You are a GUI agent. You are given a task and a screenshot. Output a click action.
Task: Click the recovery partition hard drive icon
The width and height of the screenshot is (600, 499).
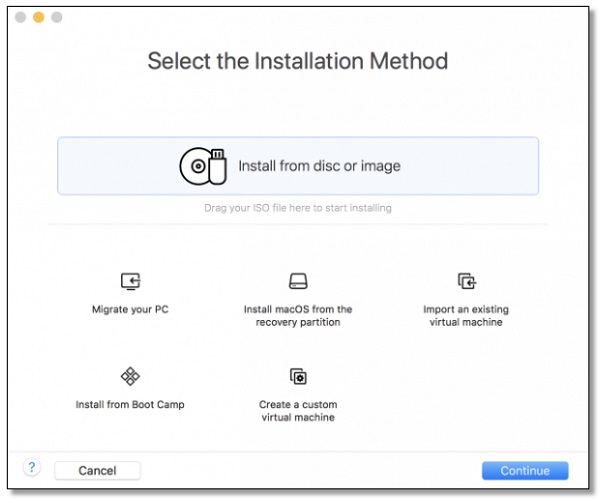coord(298,281)
